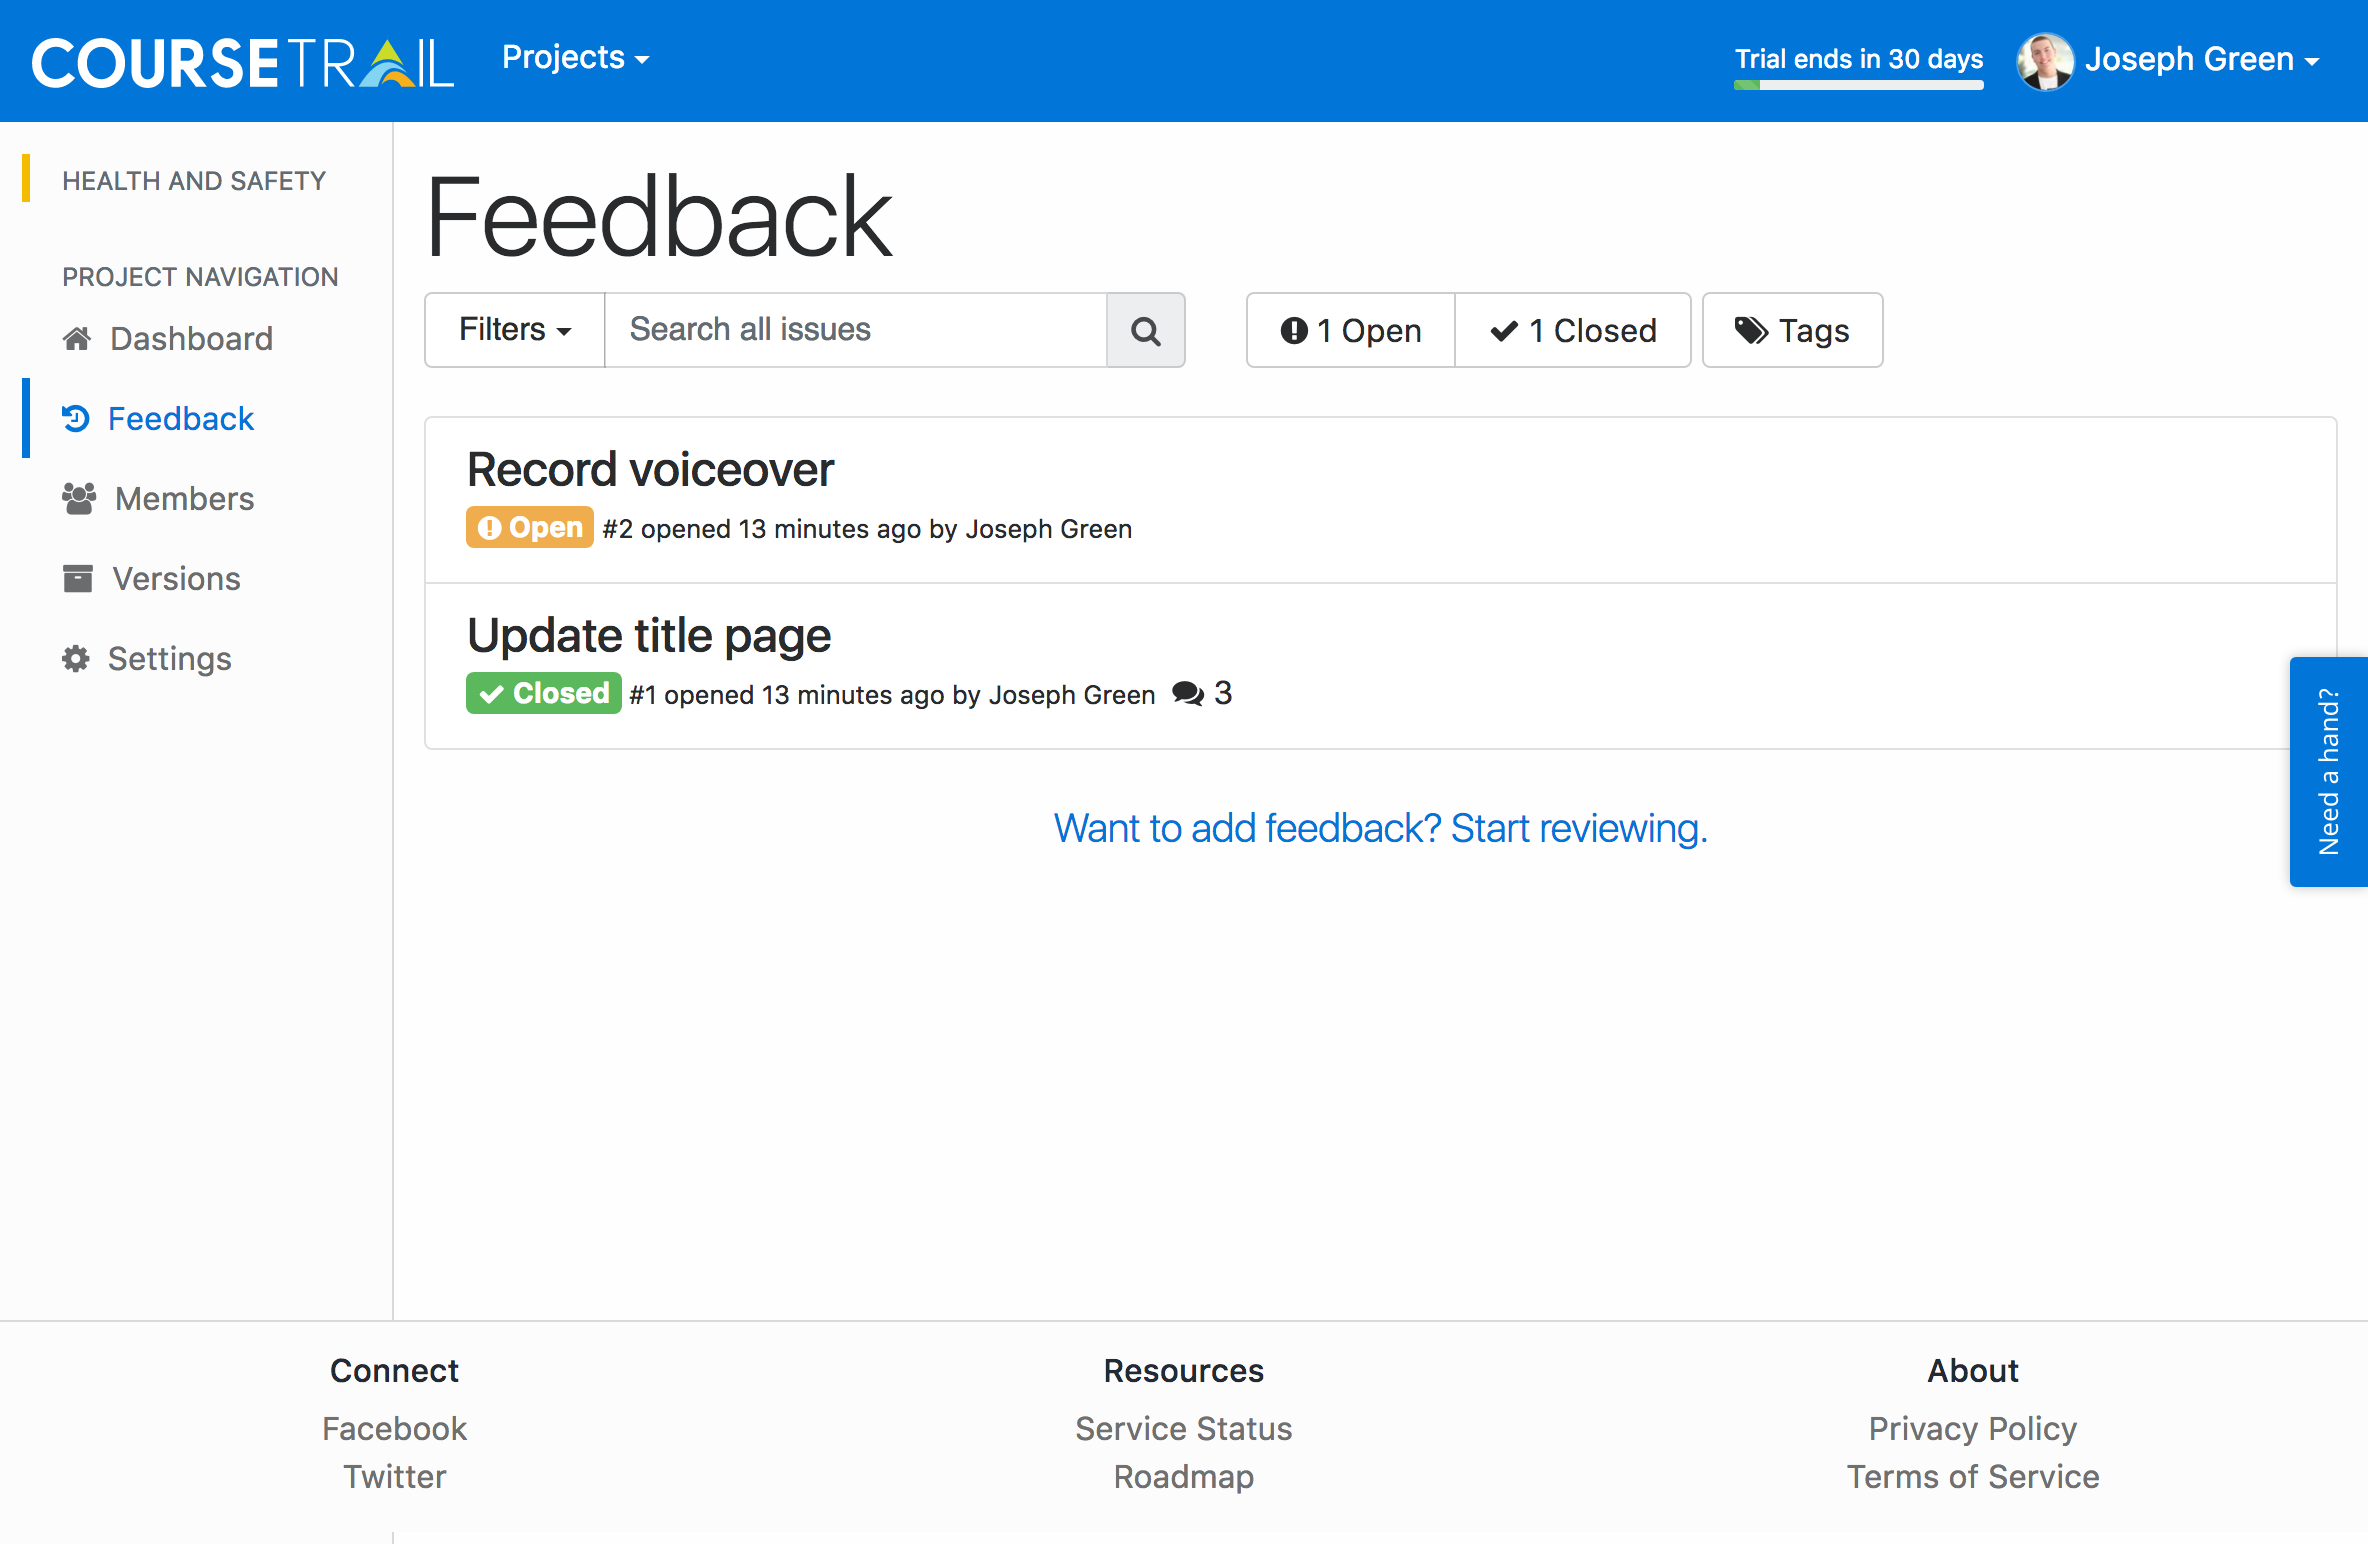
Task: Click the Start reviewing feedback link
Action: click(1380, 828)
